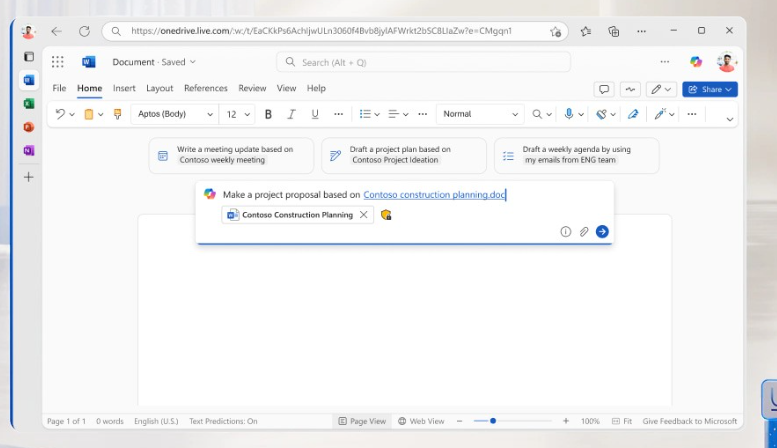Switch to the Layout tab
Screen dimensions: 777x448
point(160,88)
